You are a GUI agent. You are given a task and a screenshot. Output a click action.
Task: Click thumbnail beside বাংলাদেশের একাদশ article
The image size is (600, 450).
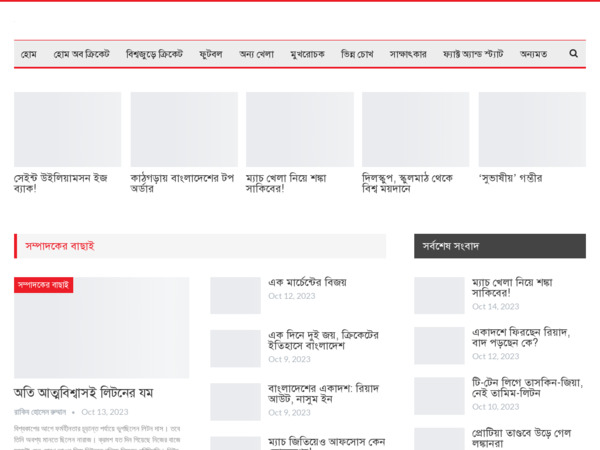pyautogui.click(x=235, y=402)
